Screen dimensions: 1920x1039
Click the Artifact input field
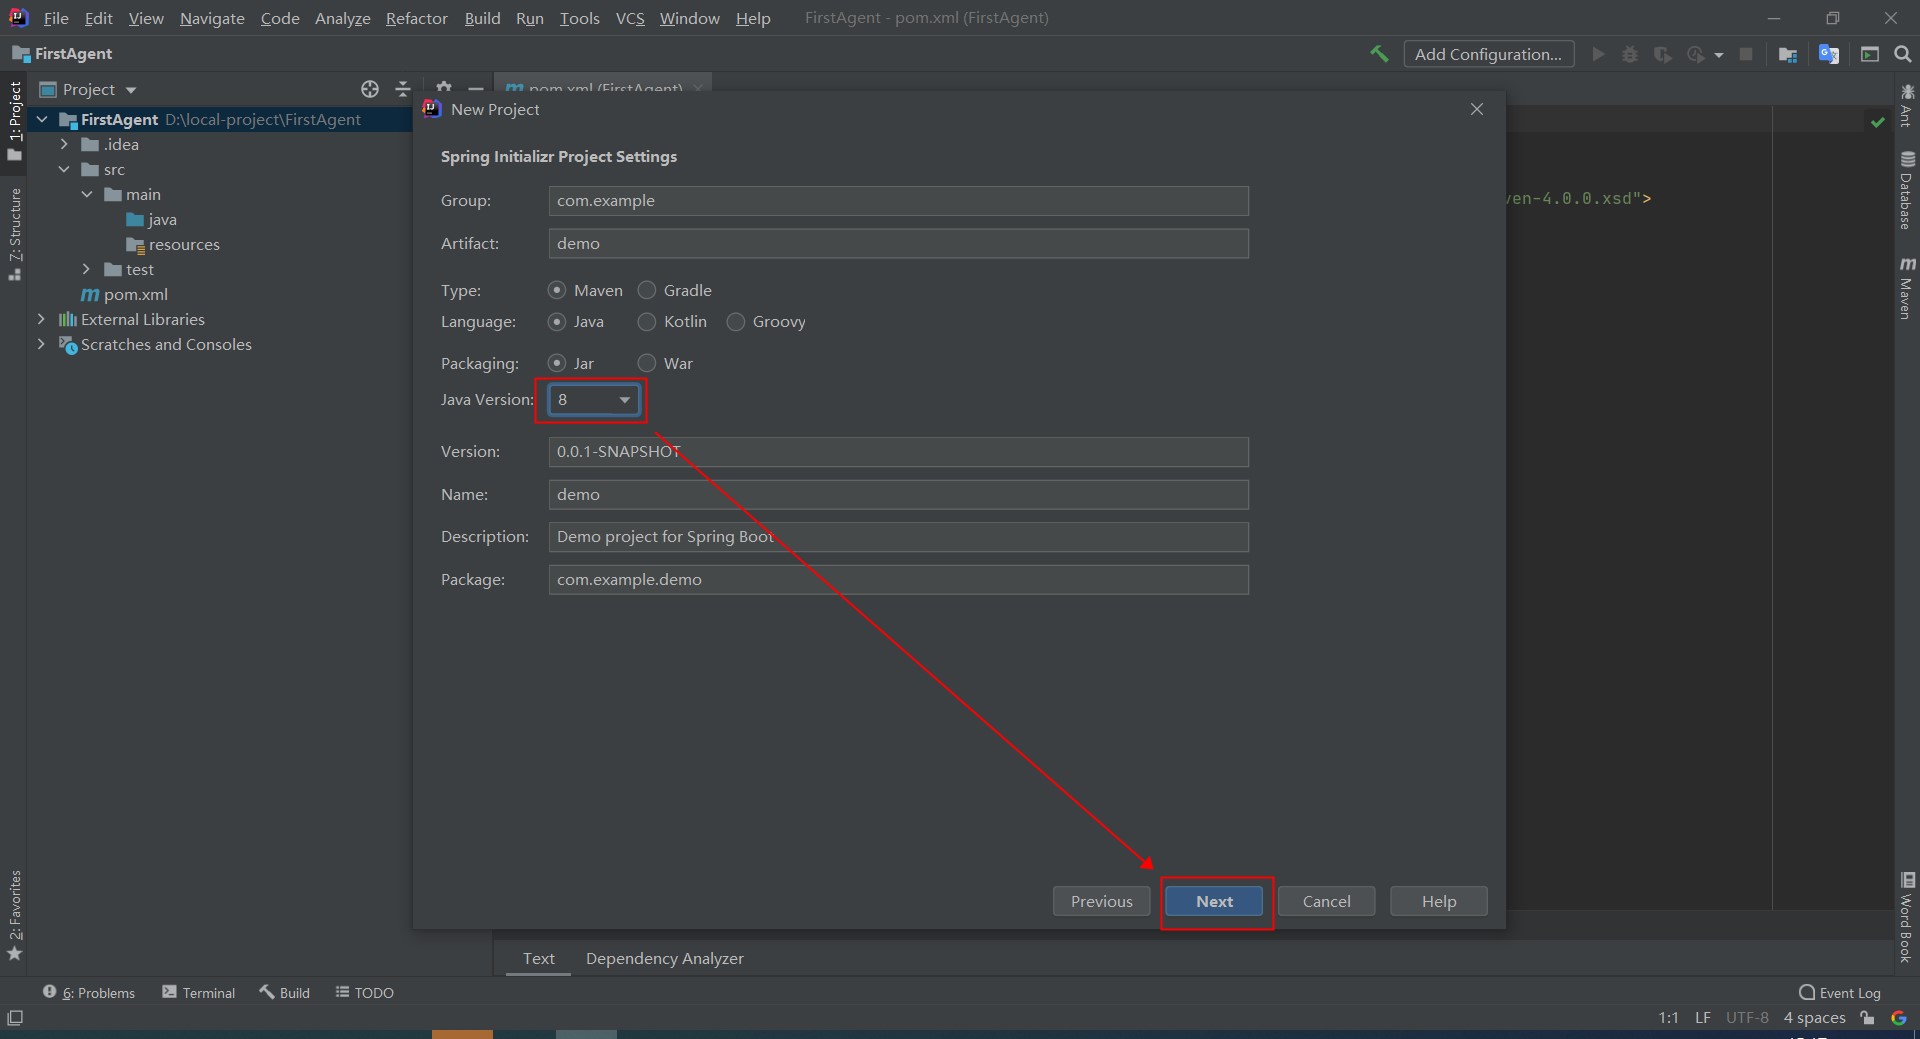[x=898, y=244]
